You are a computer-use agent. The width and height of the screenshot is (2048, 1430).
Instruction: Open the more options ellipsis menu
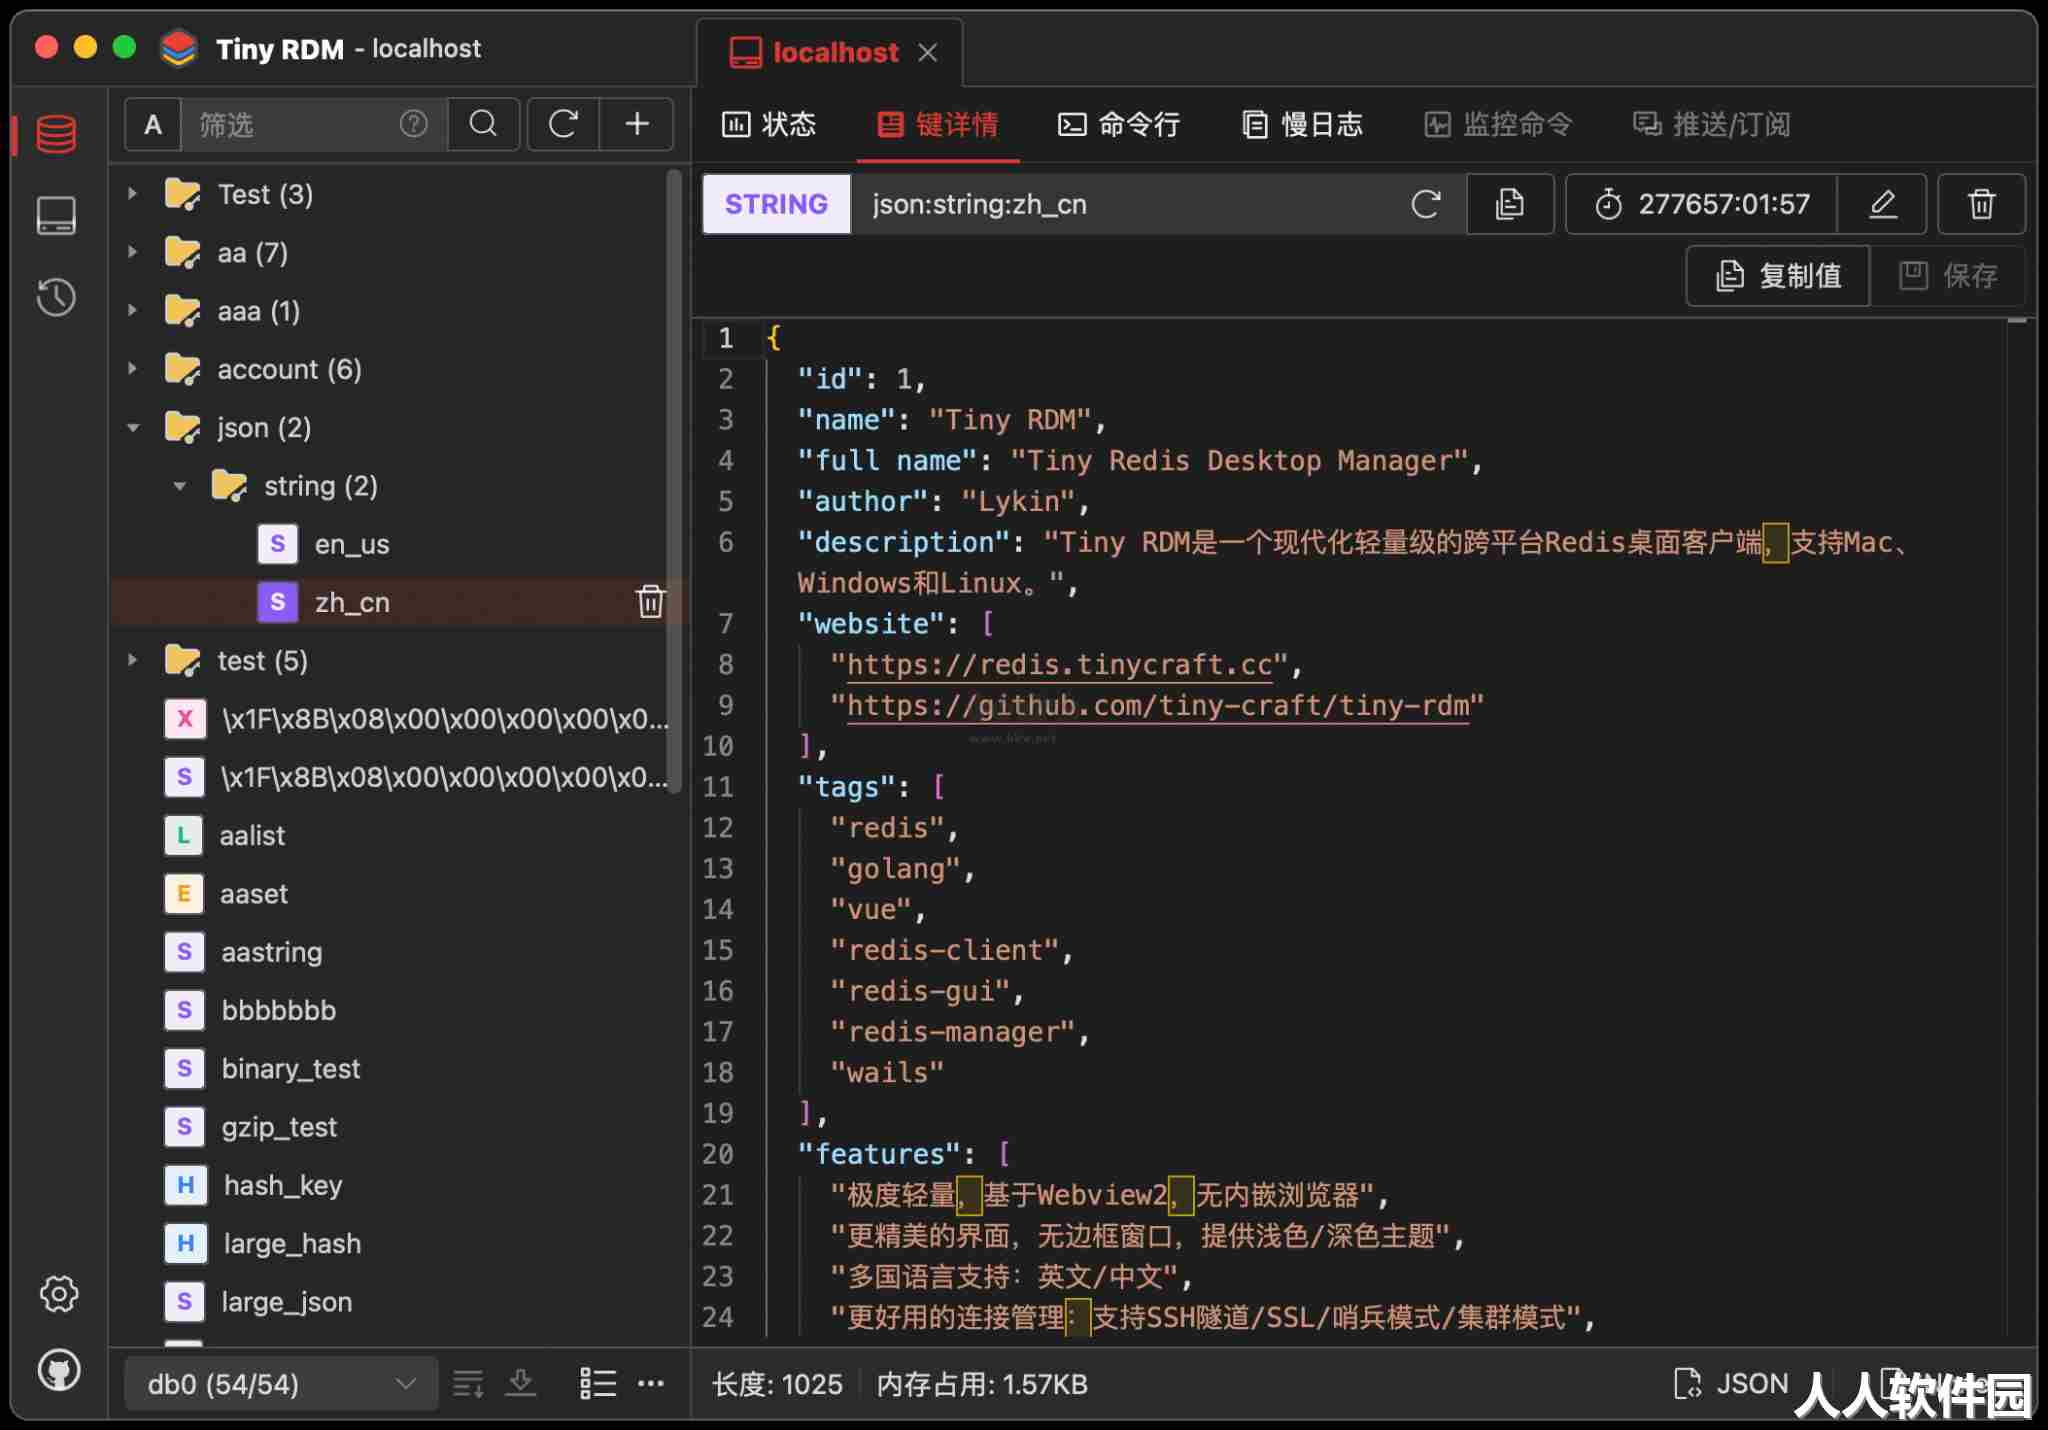coord(651,1384)
